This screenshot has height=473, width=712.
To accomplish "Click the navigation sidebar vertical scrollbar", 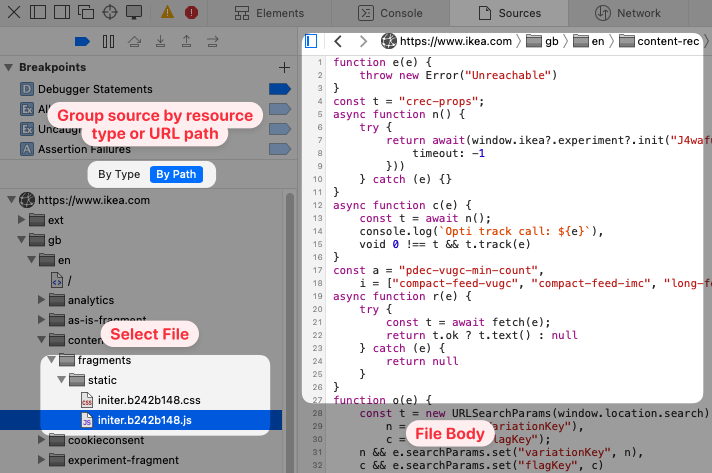I will click(290, 331).
